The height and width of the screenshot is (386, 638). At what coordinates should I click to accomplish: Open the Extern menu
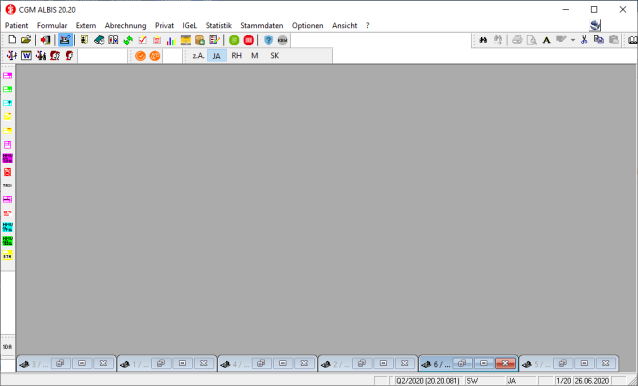point(86,26)
